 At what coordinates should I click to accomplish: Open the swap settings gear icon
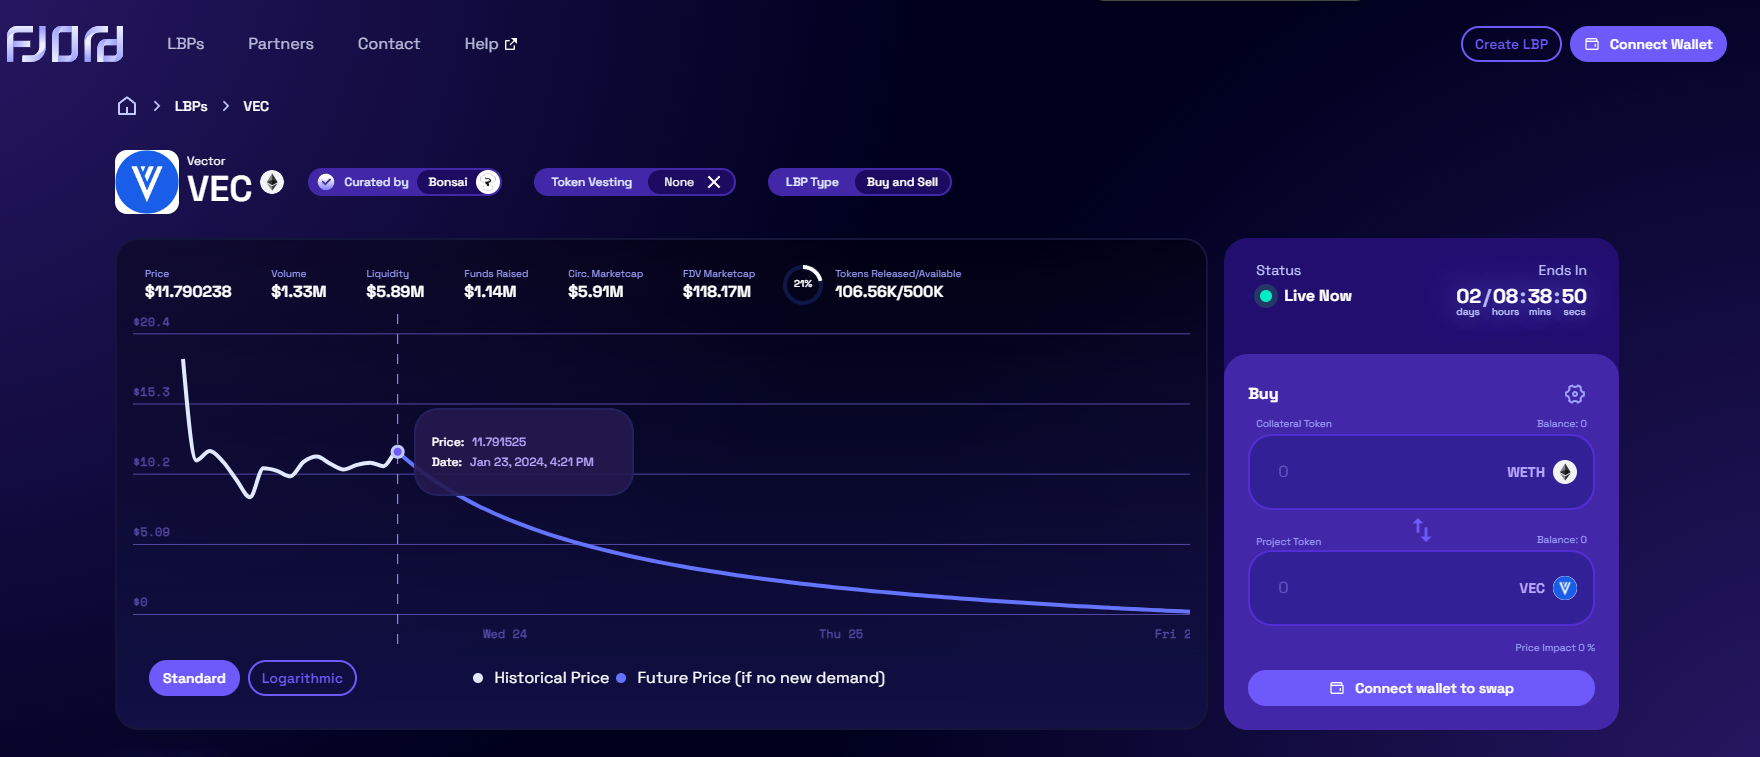1574,394
